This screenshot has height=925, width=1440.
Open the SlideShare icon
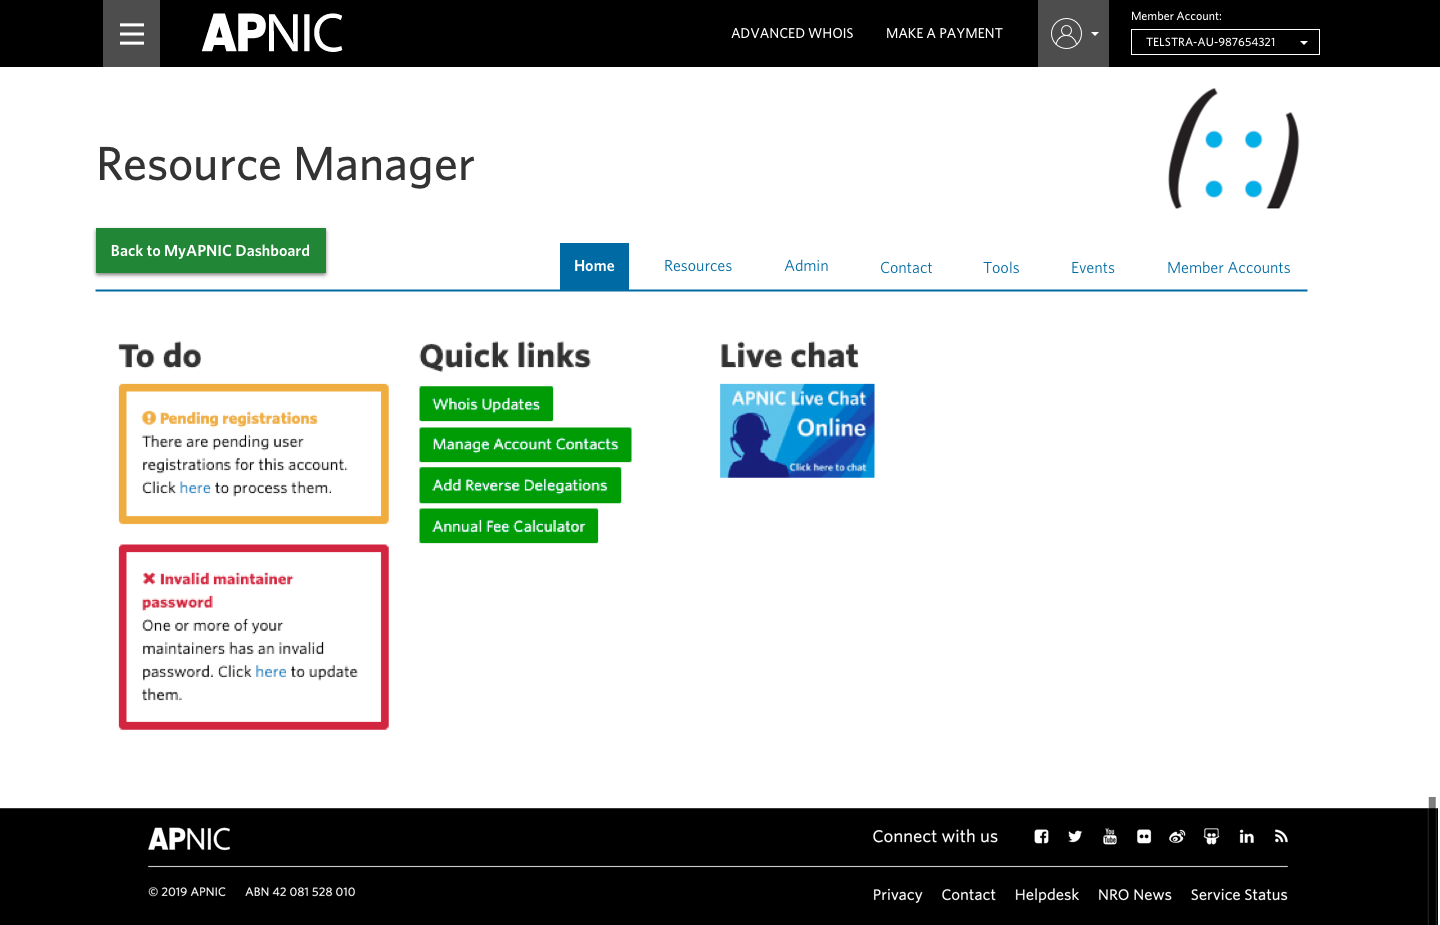(1211, 836)
